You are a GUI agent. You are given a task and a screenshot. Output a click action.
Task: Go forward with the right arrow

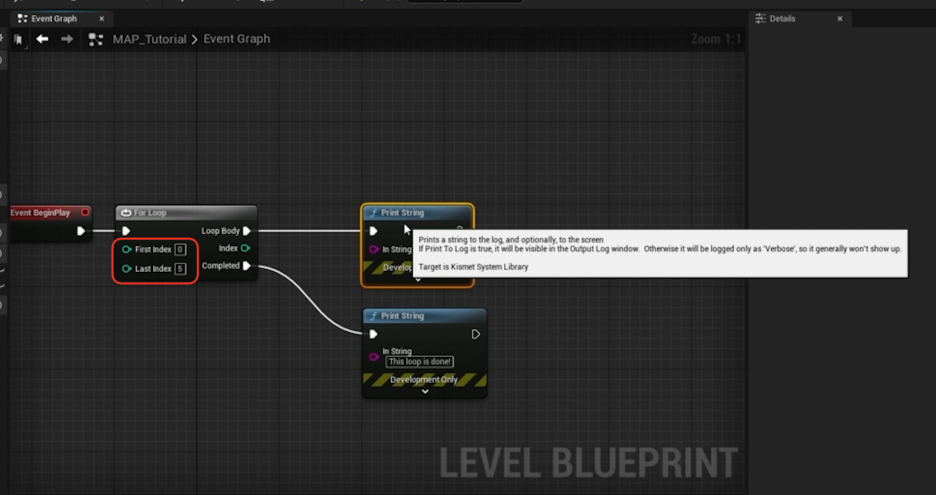(67, 39)
